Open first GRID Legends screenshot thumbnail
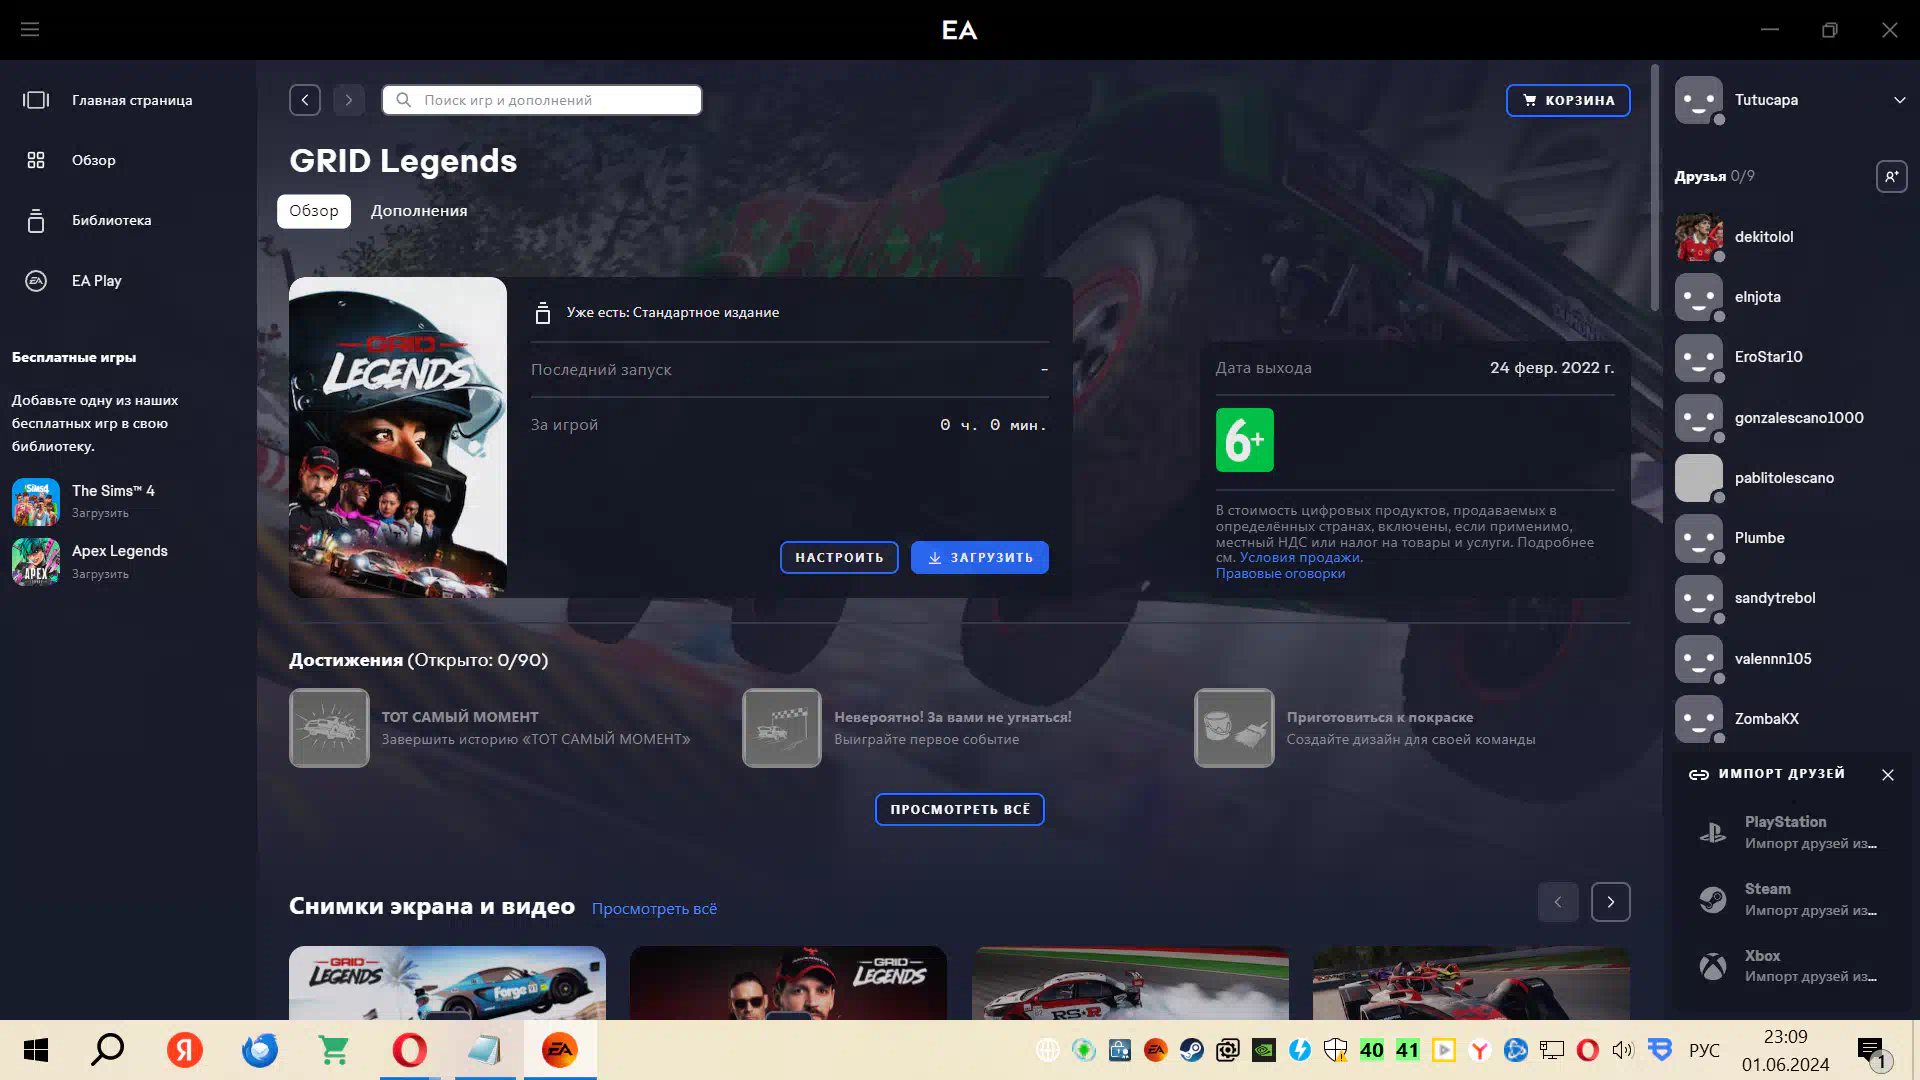The image size is (1920, 1080). point(447,983)
